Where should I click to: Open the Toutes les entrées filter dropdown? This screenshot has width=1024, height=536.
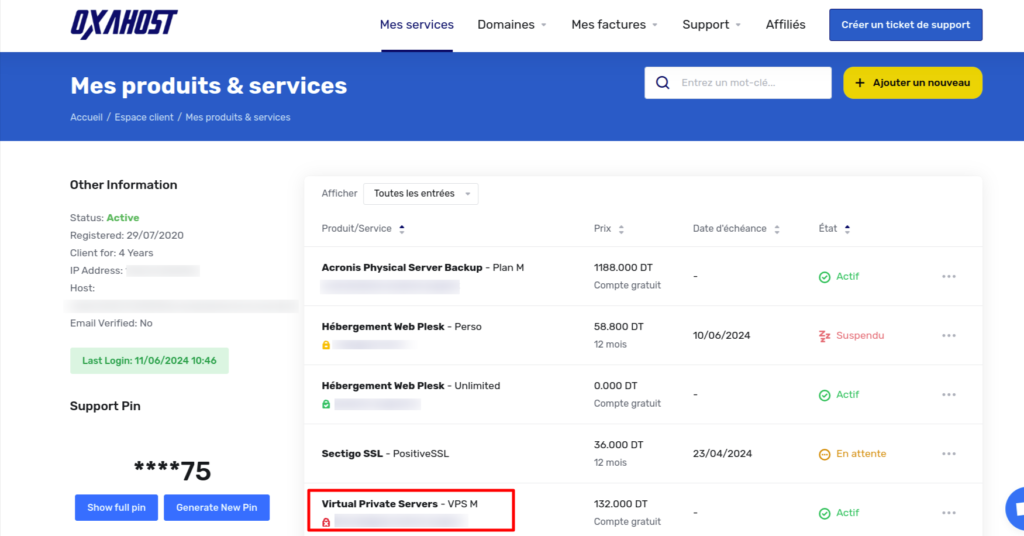pos(420,194)
